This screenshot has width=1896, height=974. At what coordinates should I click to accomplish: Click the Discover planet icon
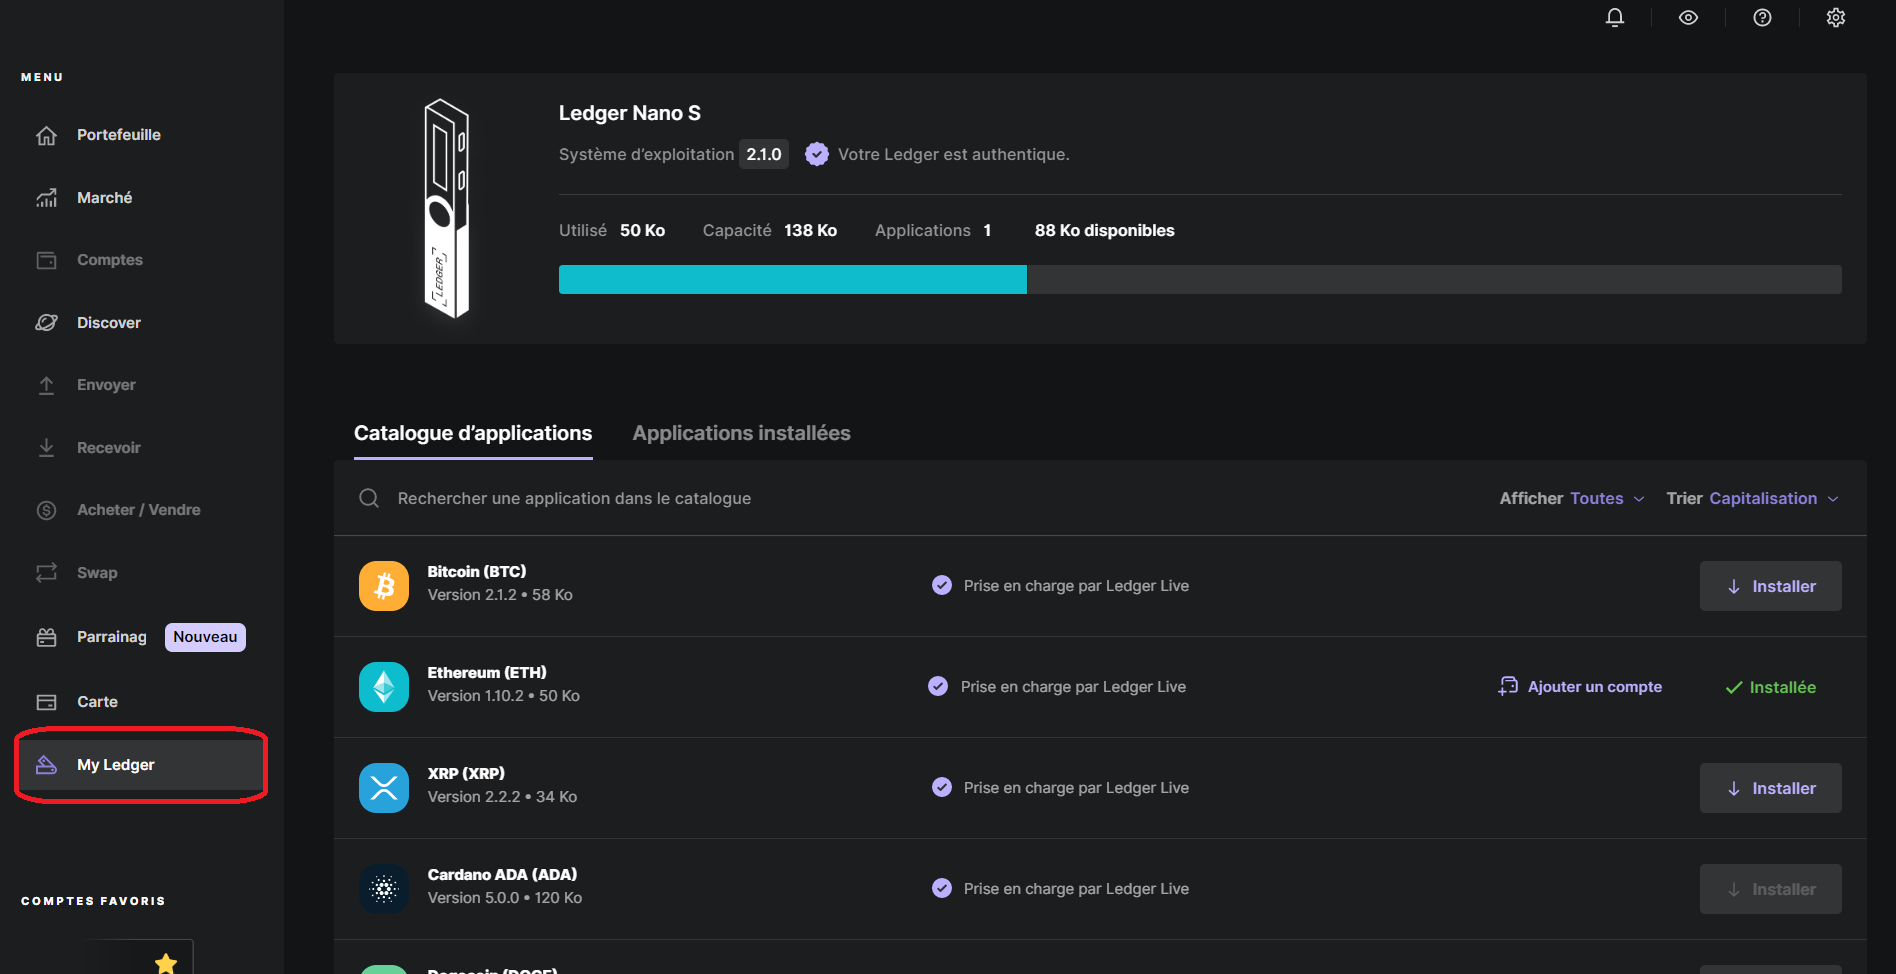[x=47, y=323]
